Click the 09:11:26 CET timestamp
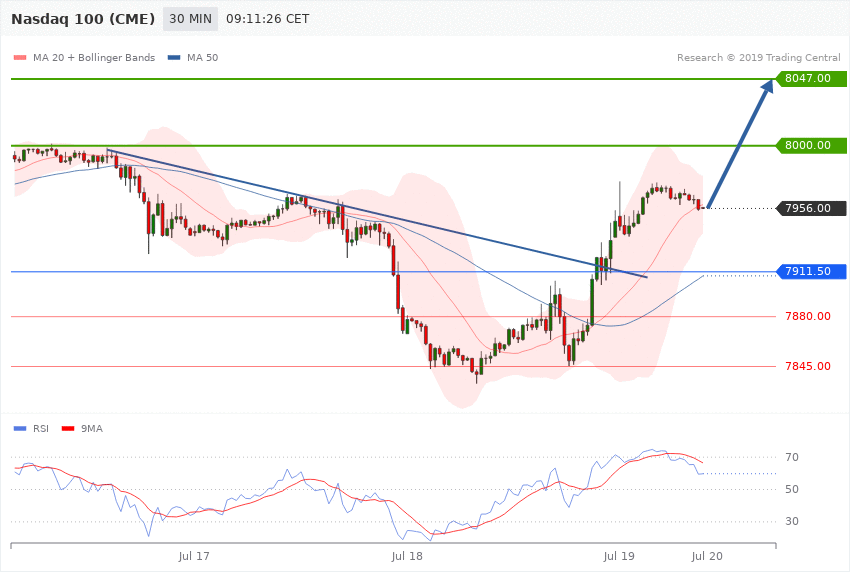The height and width of the screenshot is (576, 850). [267, 19]
